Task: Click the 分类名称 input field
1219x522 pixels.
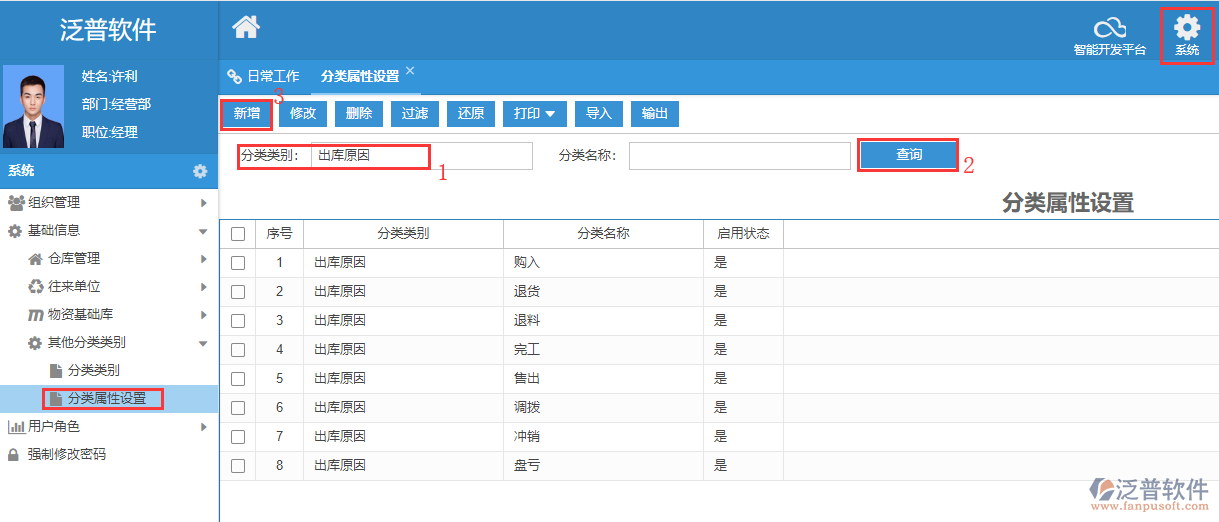Action: (x=739, y=156)
